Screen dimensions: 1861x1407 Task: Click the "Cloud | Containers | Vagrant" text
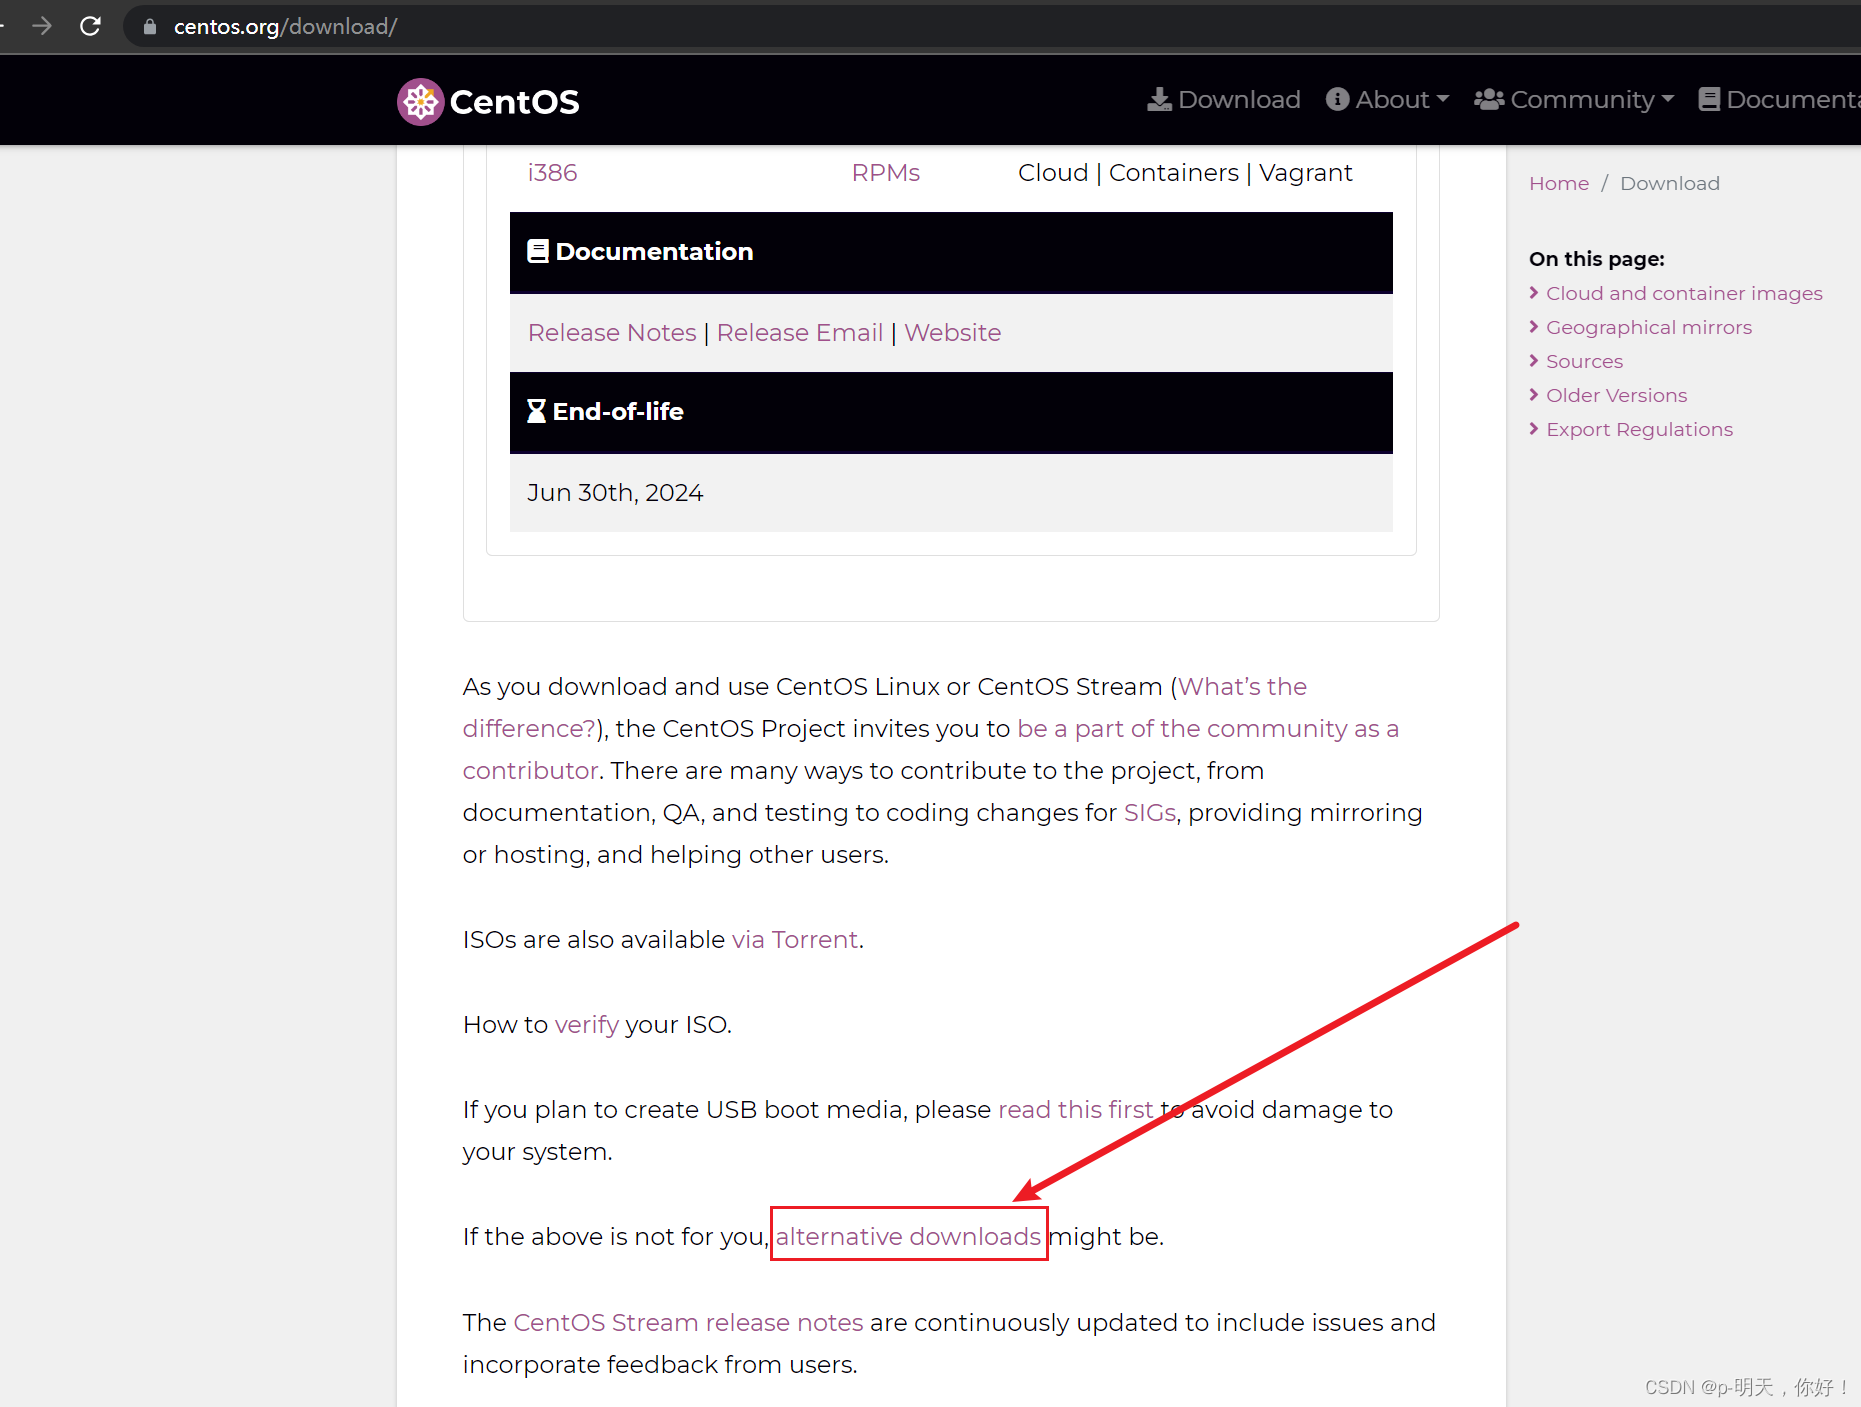pyautogui.click(x=1185, y=173)
